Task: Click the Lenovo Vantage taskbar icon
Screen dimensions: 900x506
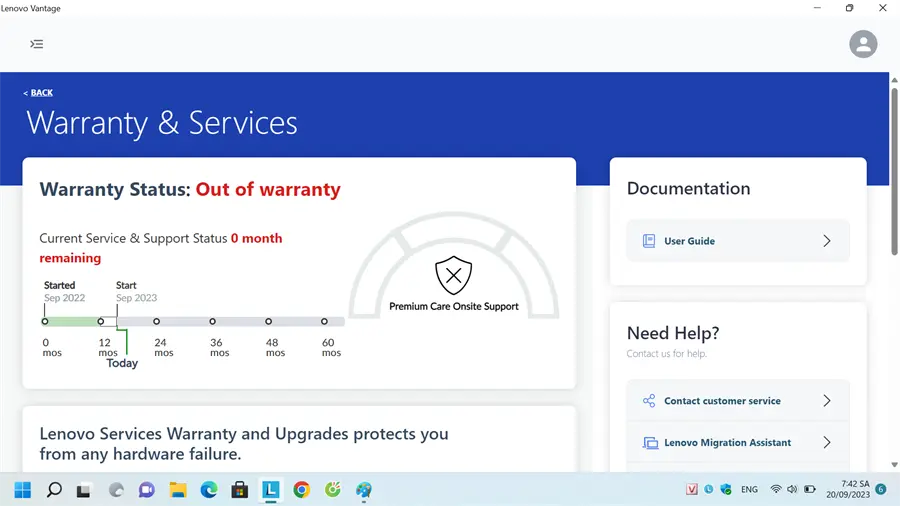Action: [x=270, y=489]
